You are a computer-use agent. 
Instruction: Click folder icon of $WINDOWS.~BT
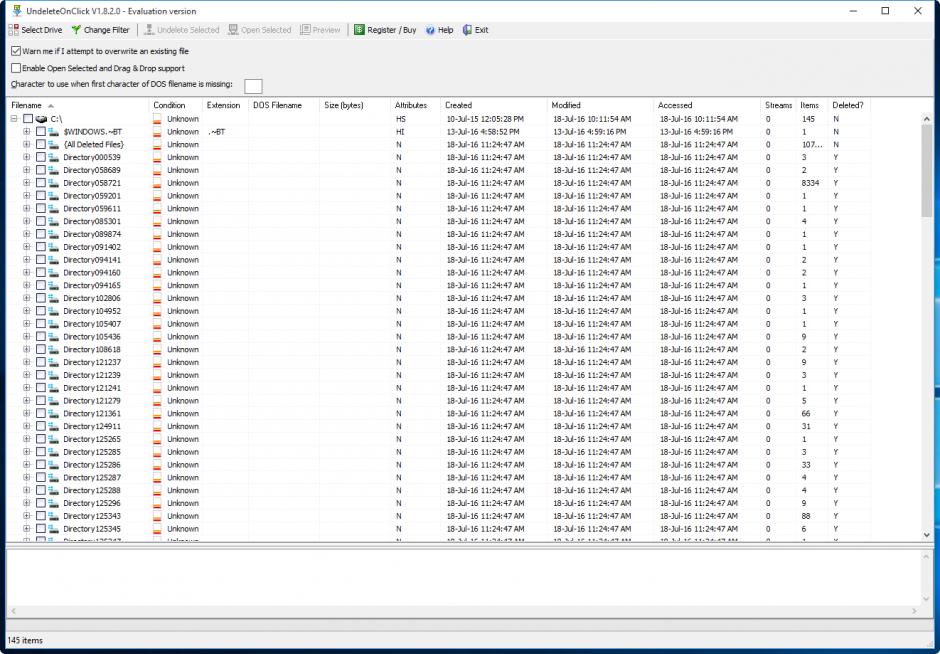[54, 131]
